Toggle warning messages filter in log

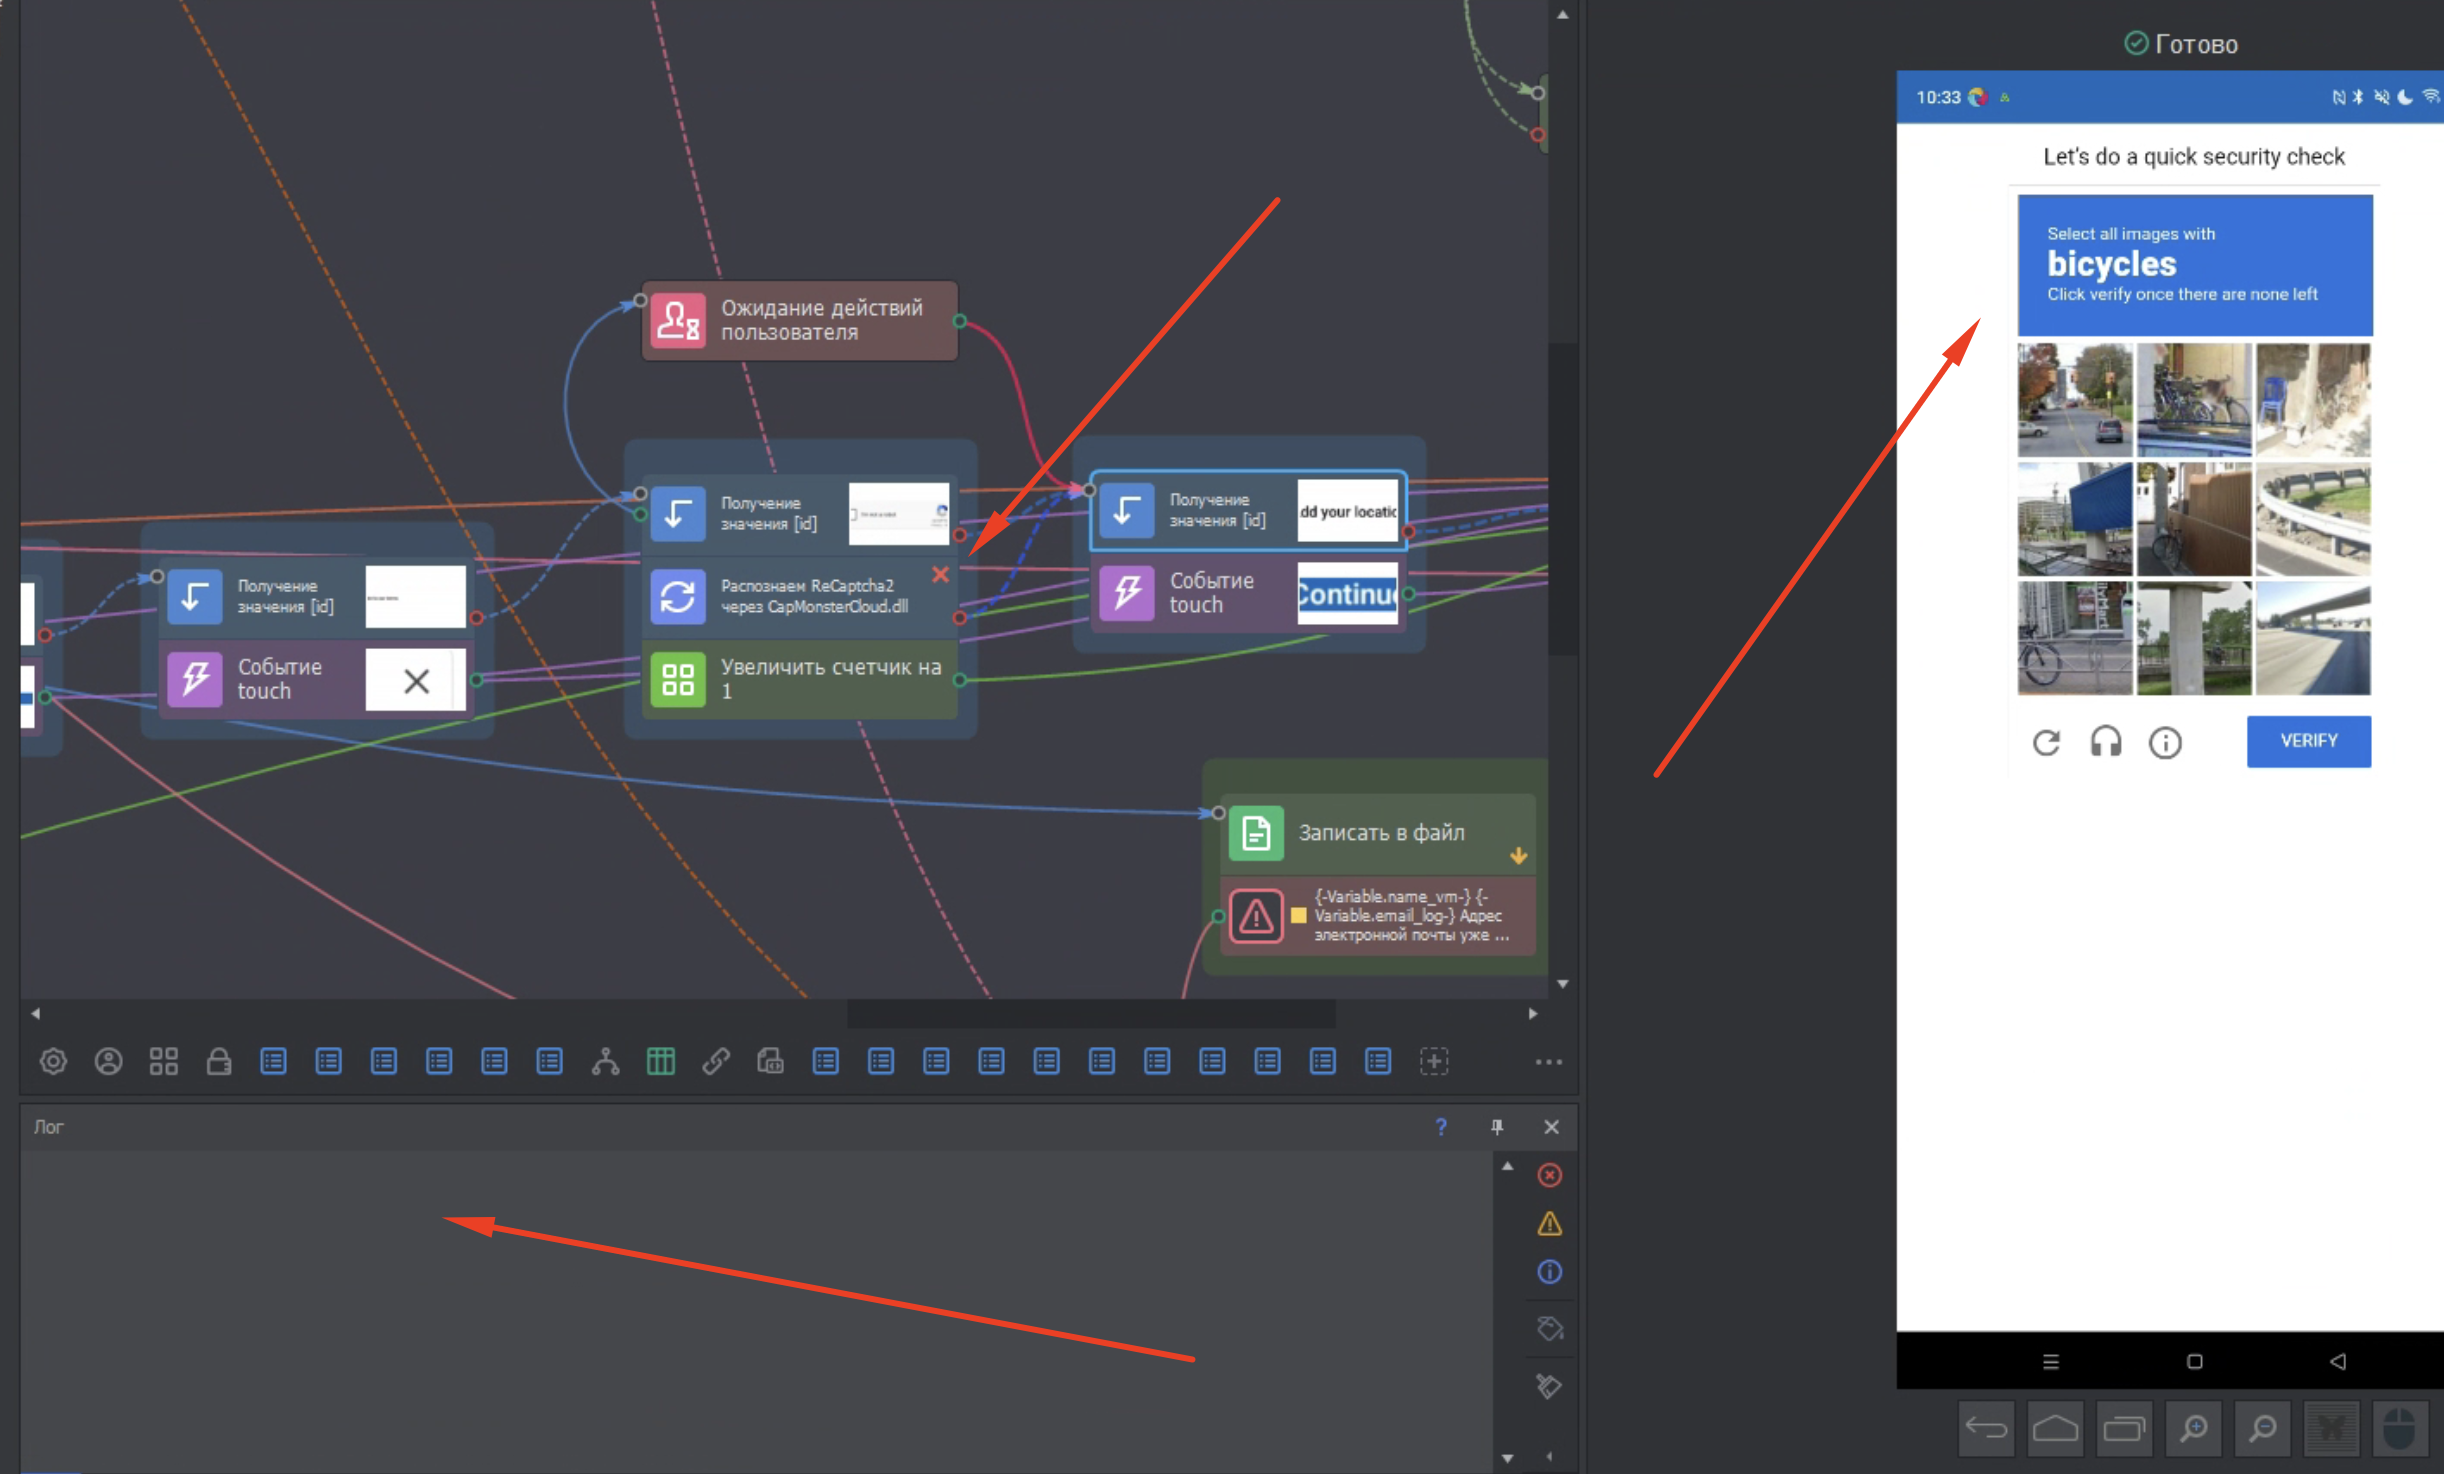tap(1549, 1223)
